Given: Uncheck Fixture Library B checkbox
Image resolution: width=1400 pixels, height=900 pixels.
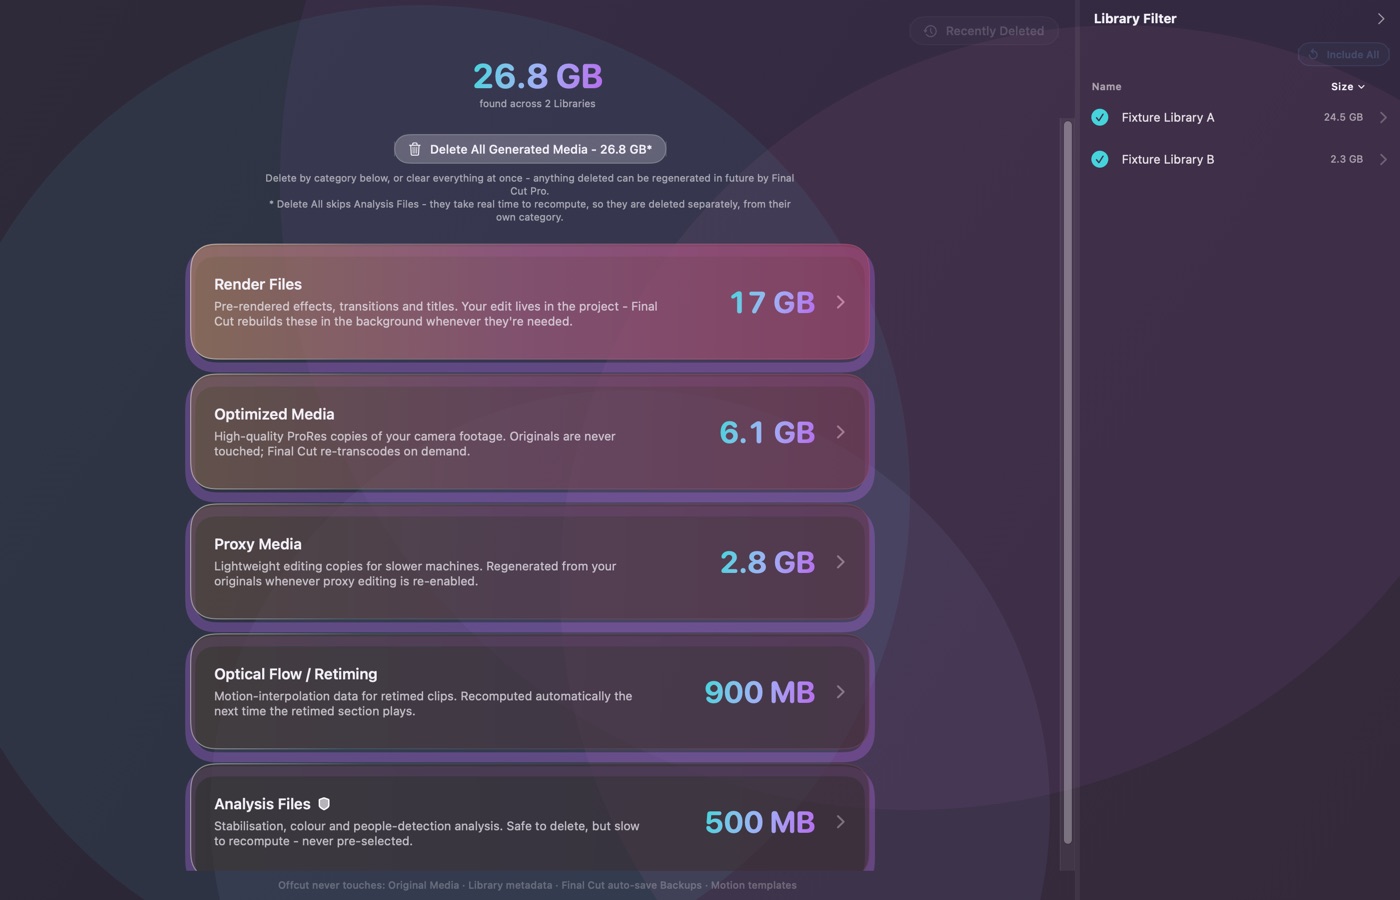Looking at the screenshot, I should (1100, 159).
